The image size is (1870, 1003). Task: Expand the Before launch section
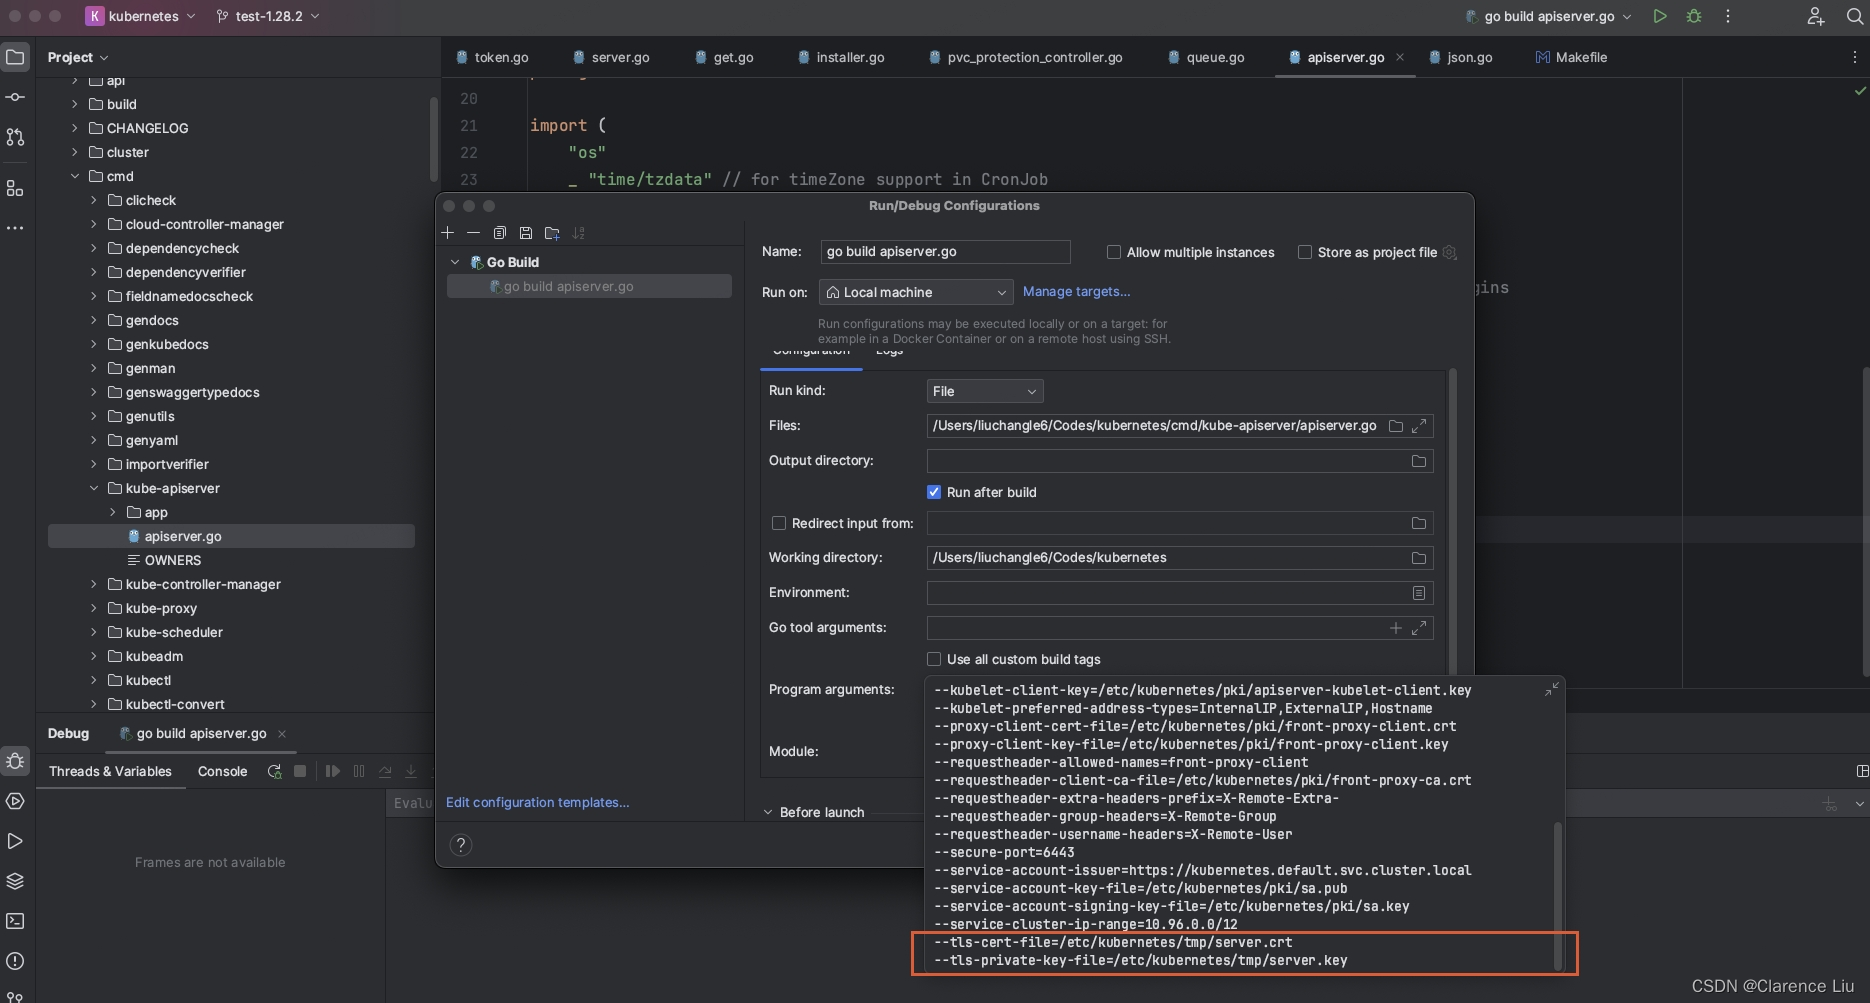click(768, 812)
